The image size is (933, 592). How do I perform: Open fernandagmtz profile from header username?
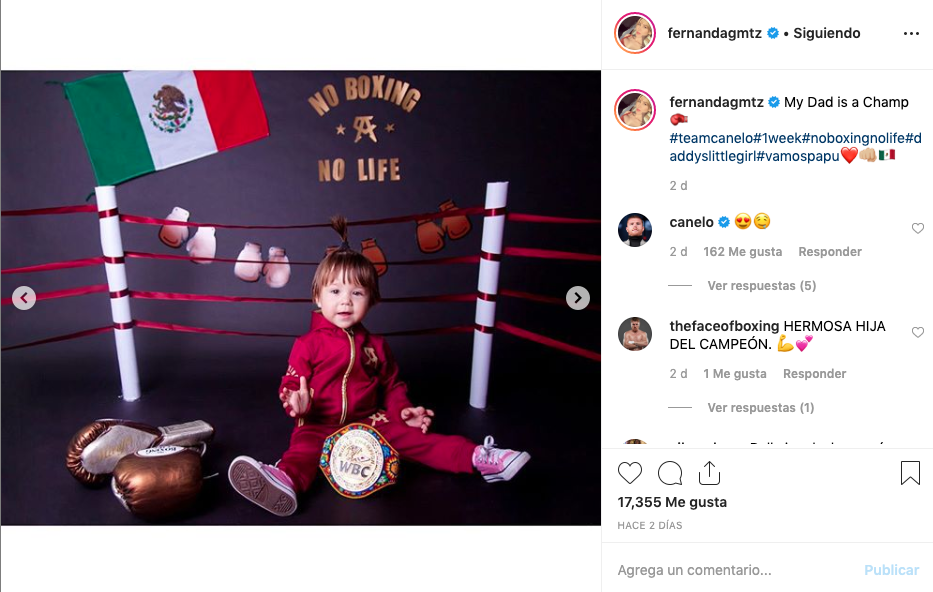pos(714,33)
